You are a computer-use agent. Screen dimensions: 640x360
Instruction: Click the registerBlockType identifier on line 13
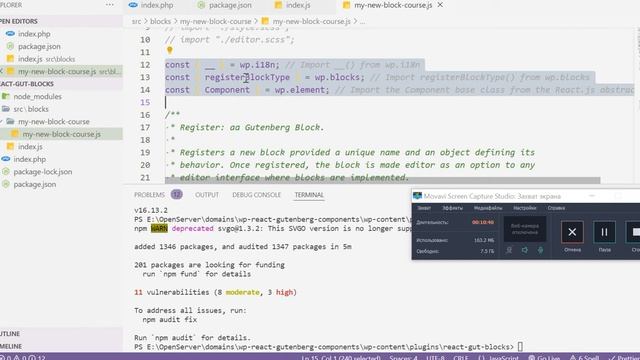point(247,78)
